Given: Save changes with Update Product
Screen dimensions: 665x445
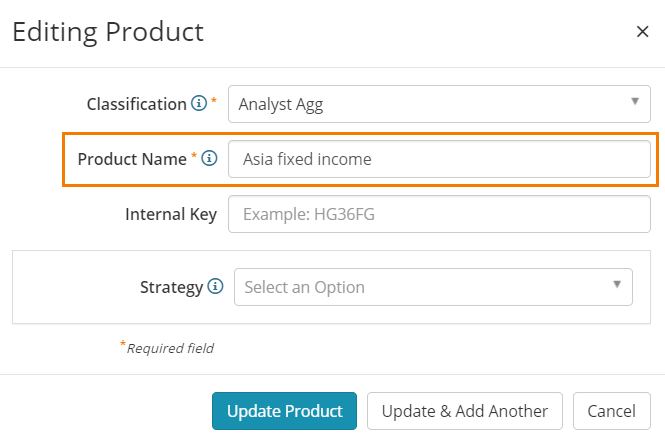Looking at the screenshot, I should (x=284, y=411).
